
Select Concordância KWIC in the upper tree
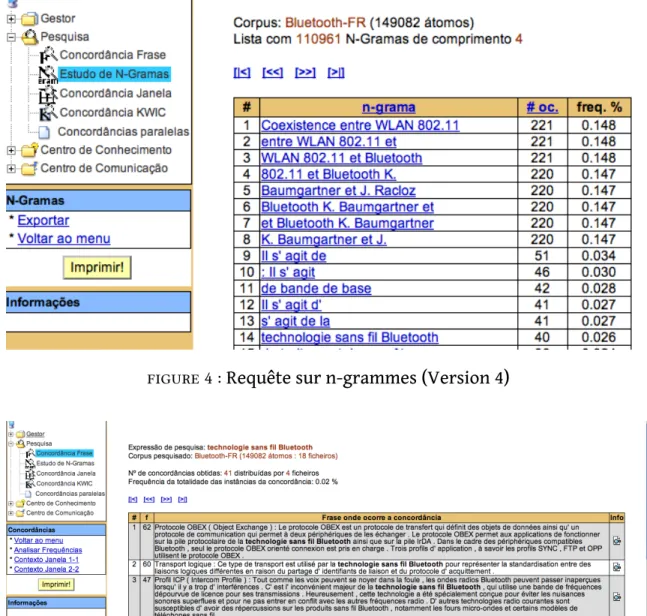pyautogui.click(x=112, y=112)
